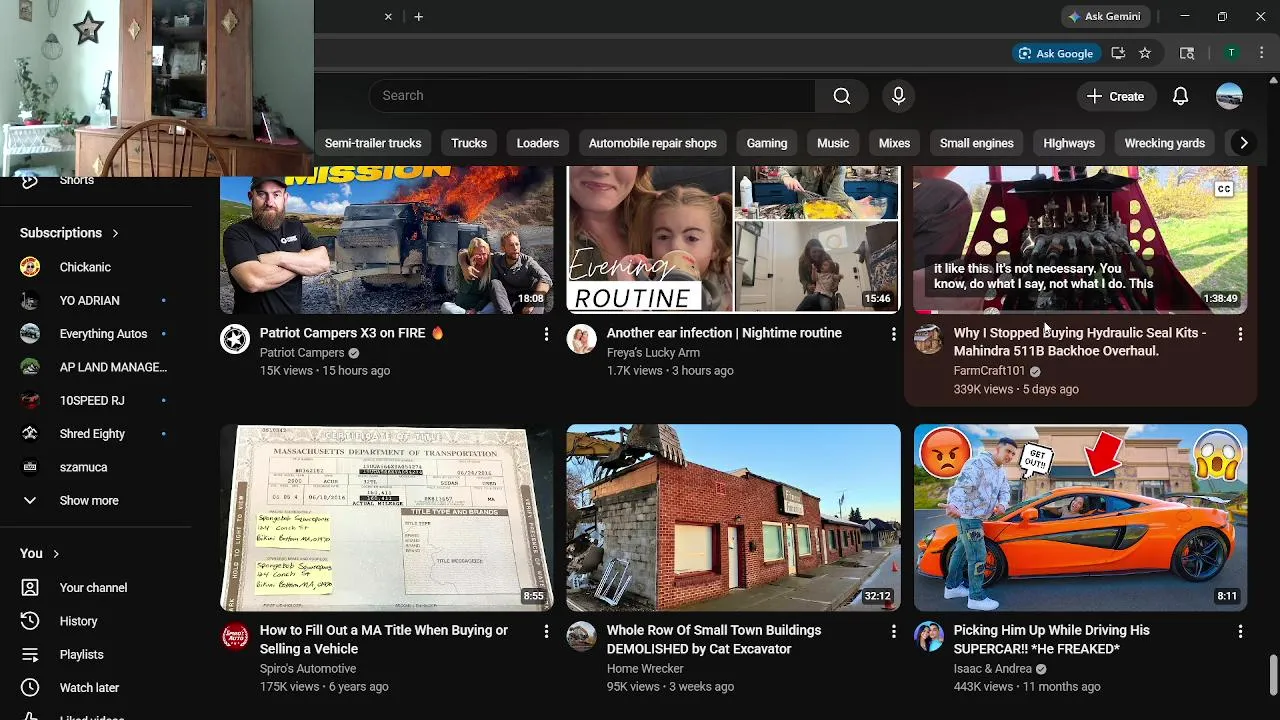
Task: Open Freya's Lucky Arm channel avatar
Action: tap(581, 339)
